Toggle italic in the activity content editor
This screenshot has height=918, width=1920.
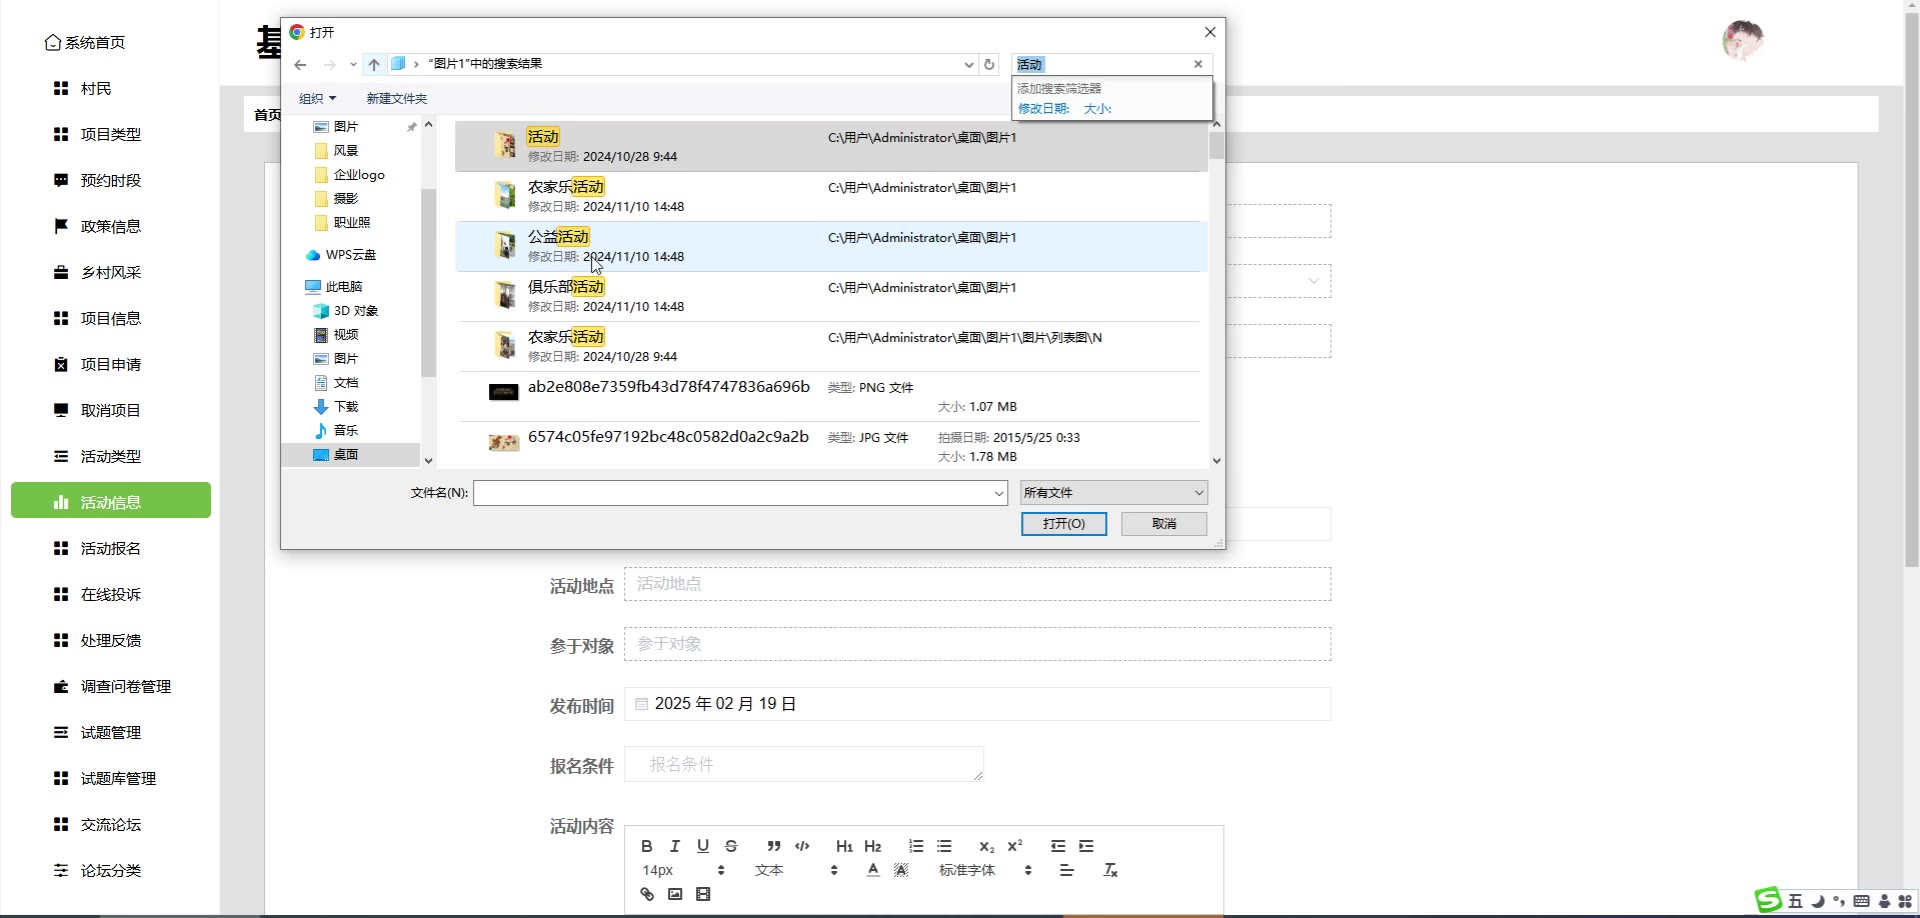[x=675, y=846]
